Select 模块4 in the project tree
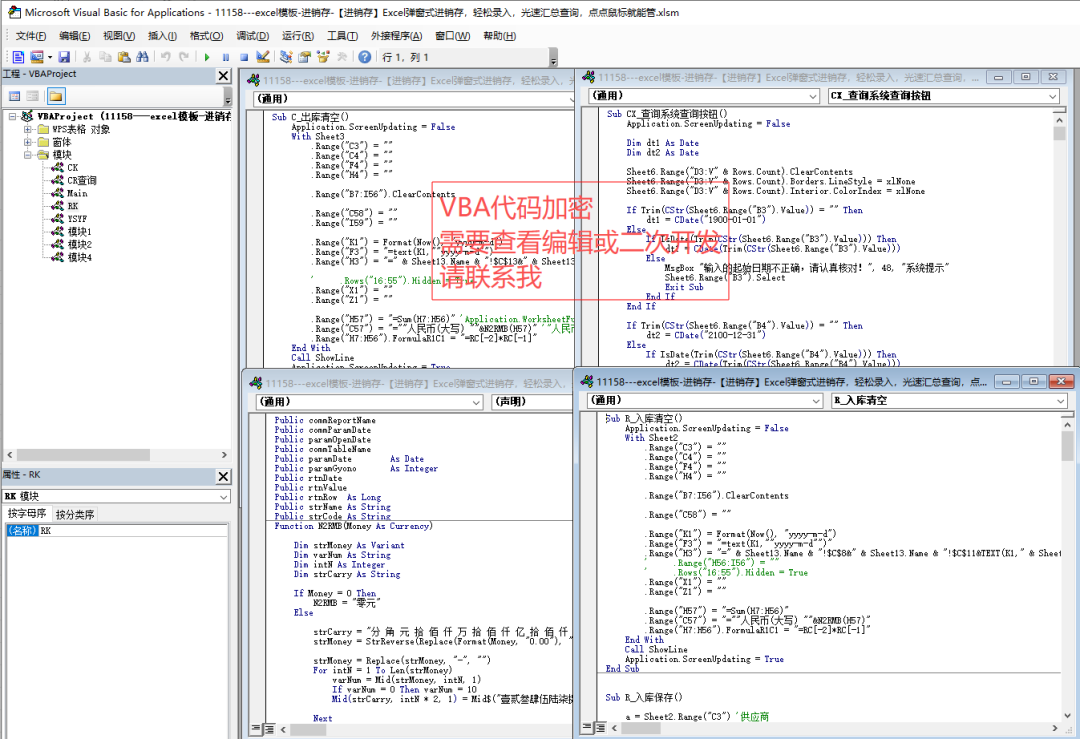 click(79, 258)
